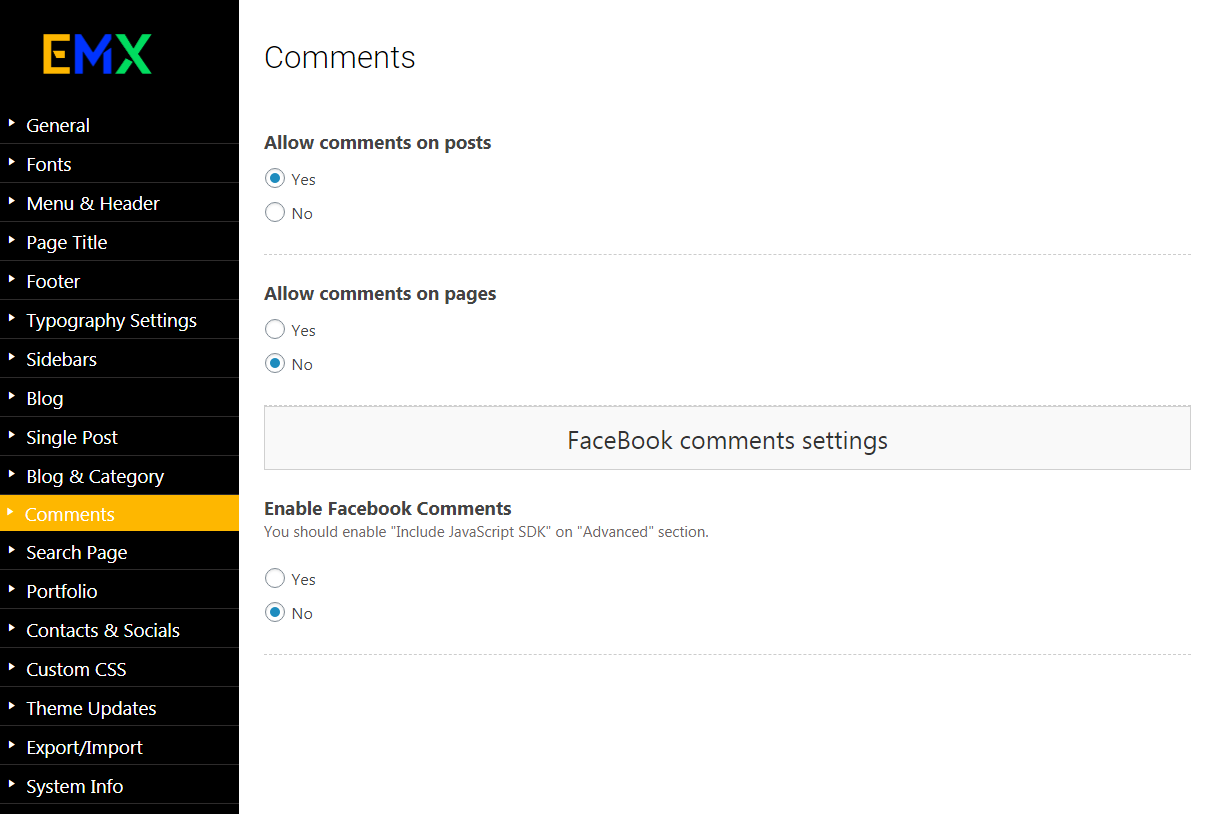
Task: Click arrow next to Typography Settings
Action: (12, 319)
